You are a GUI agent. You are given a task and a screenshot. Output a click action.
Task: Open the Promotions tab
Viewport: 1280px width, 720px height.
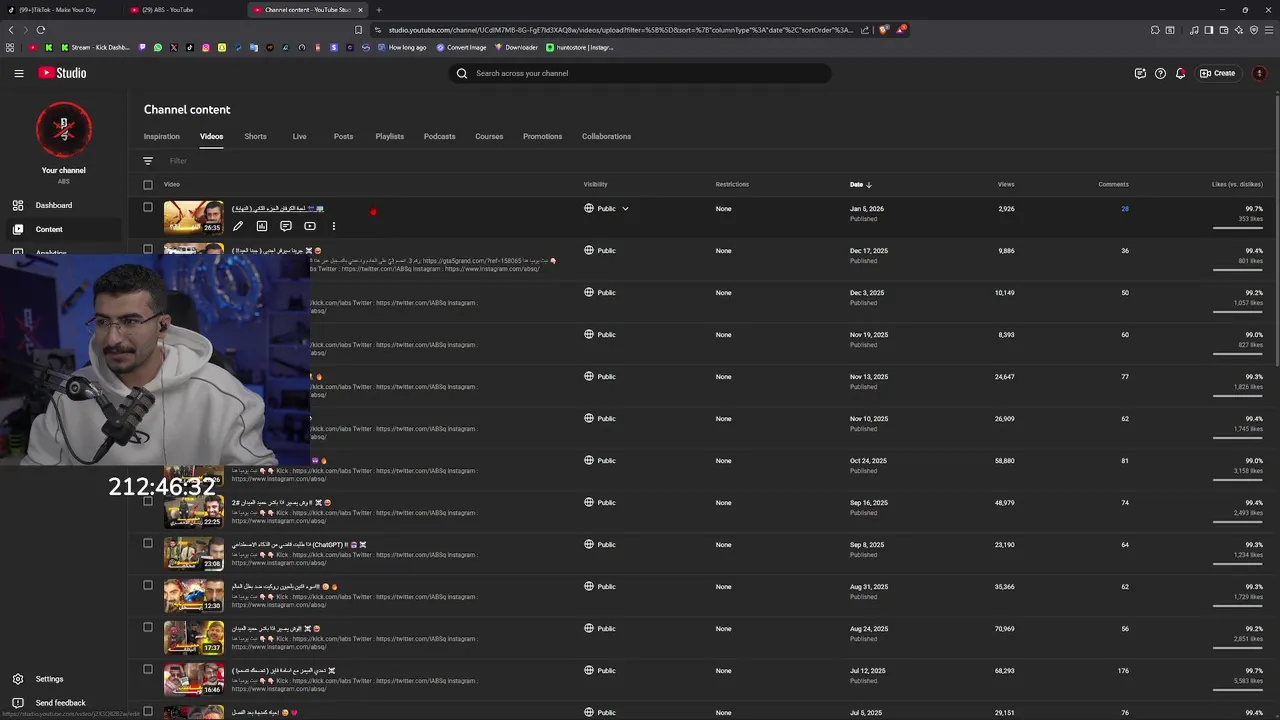point(542,136)
